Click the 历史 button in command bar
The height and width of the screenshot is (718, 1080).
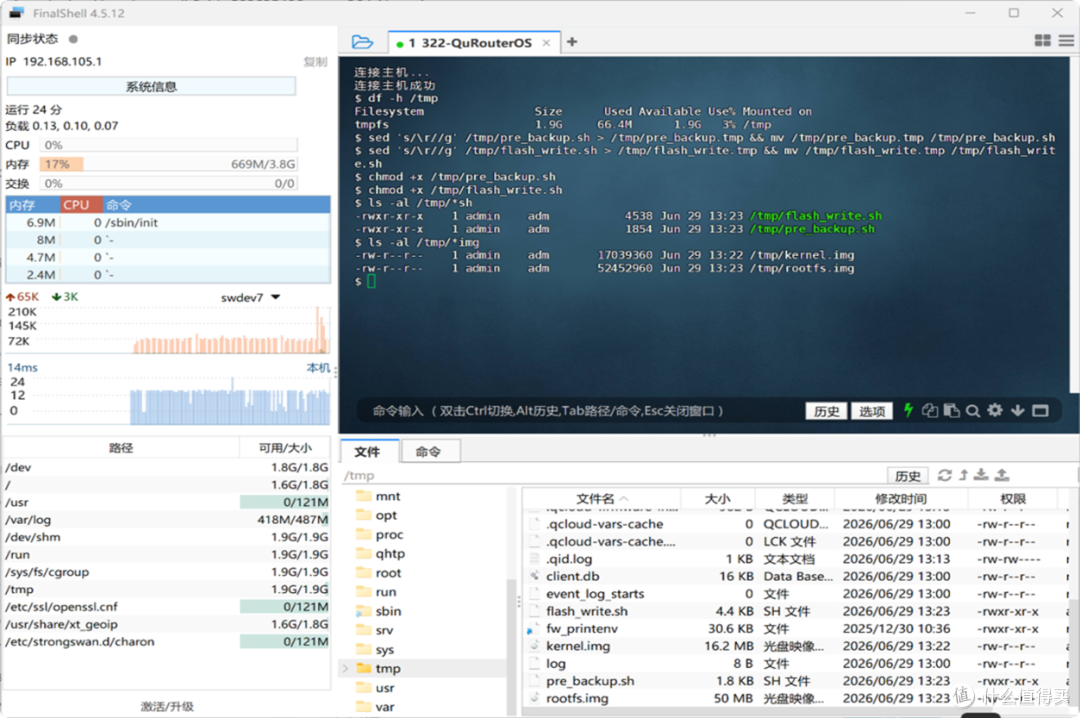click(825, 411)
